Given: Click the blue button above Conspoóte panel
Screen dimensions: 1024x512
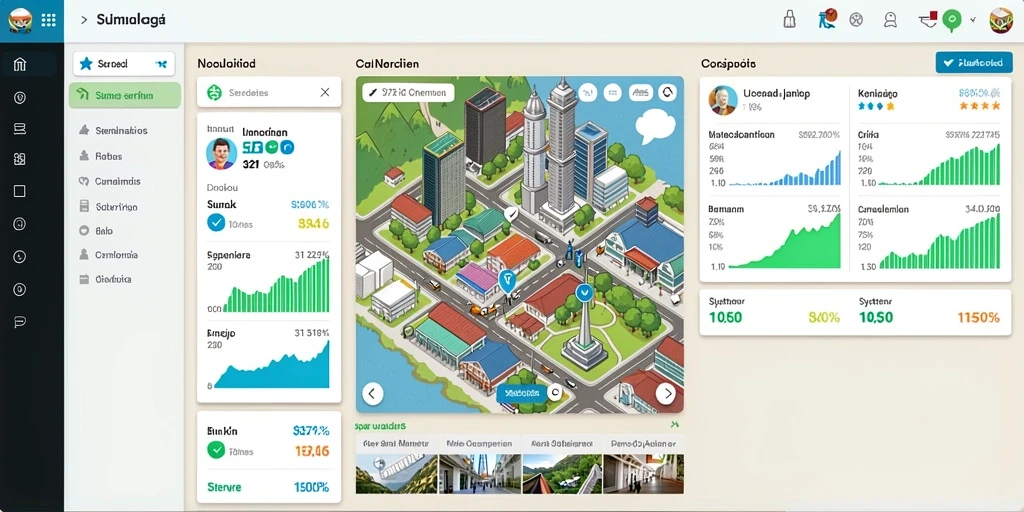Looking at the screenshot, I should click(973, 63).
